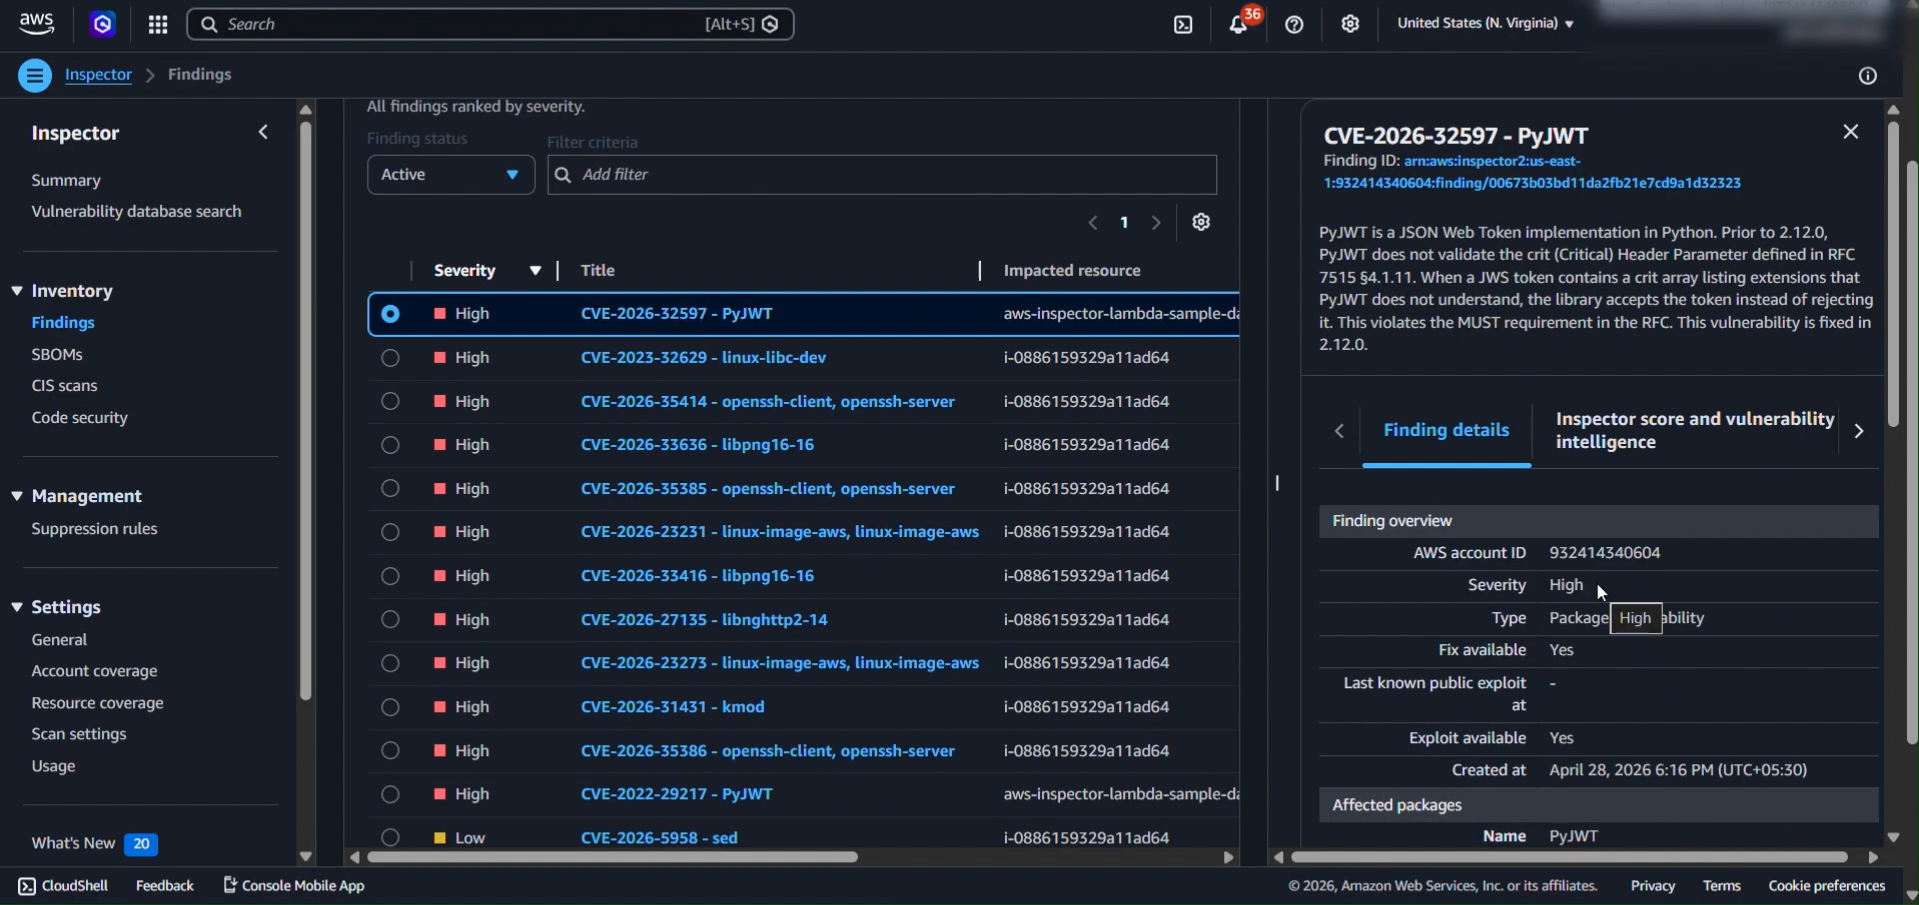Image resolution: width=1919 pixels, height=905 pixels.
Task: Click the Impacted resource column header
Action: pyautogui.click(x=1072, y=271)
